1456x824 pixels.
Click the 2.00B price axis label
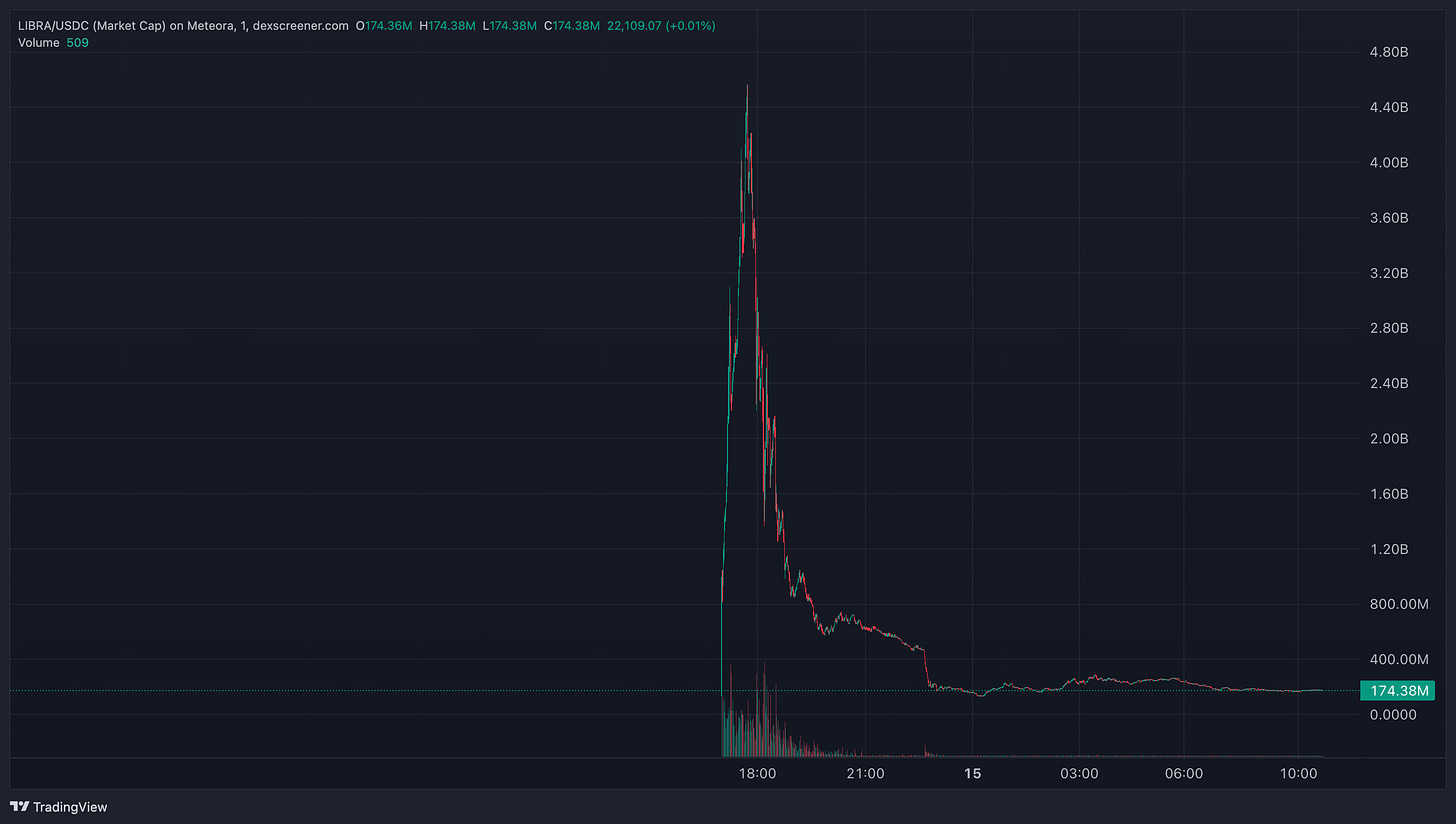coord(1390,438)
